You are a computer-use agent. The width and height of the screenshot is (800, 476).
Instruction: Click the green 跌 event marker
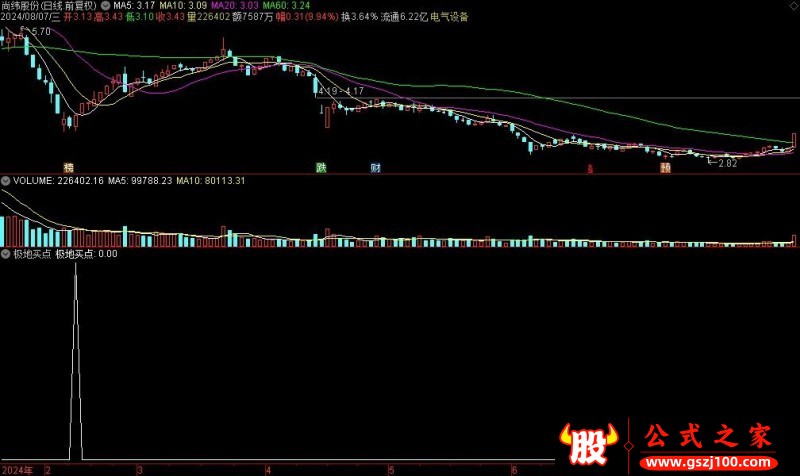point(321,167)
